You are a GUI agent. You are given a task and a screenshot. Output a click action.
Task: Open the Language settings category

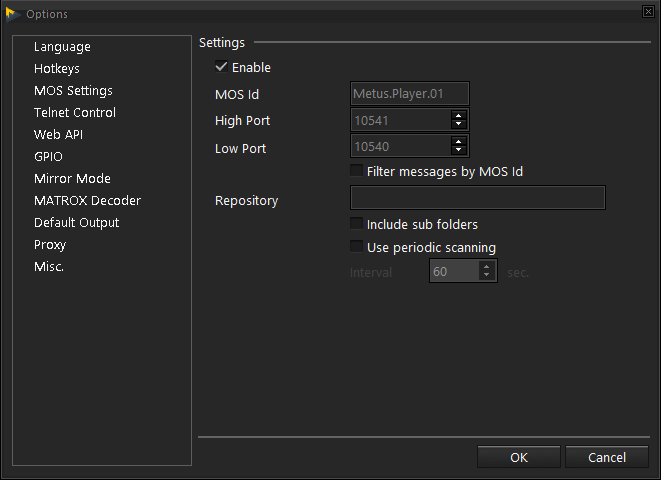click(x=62, y=47)
